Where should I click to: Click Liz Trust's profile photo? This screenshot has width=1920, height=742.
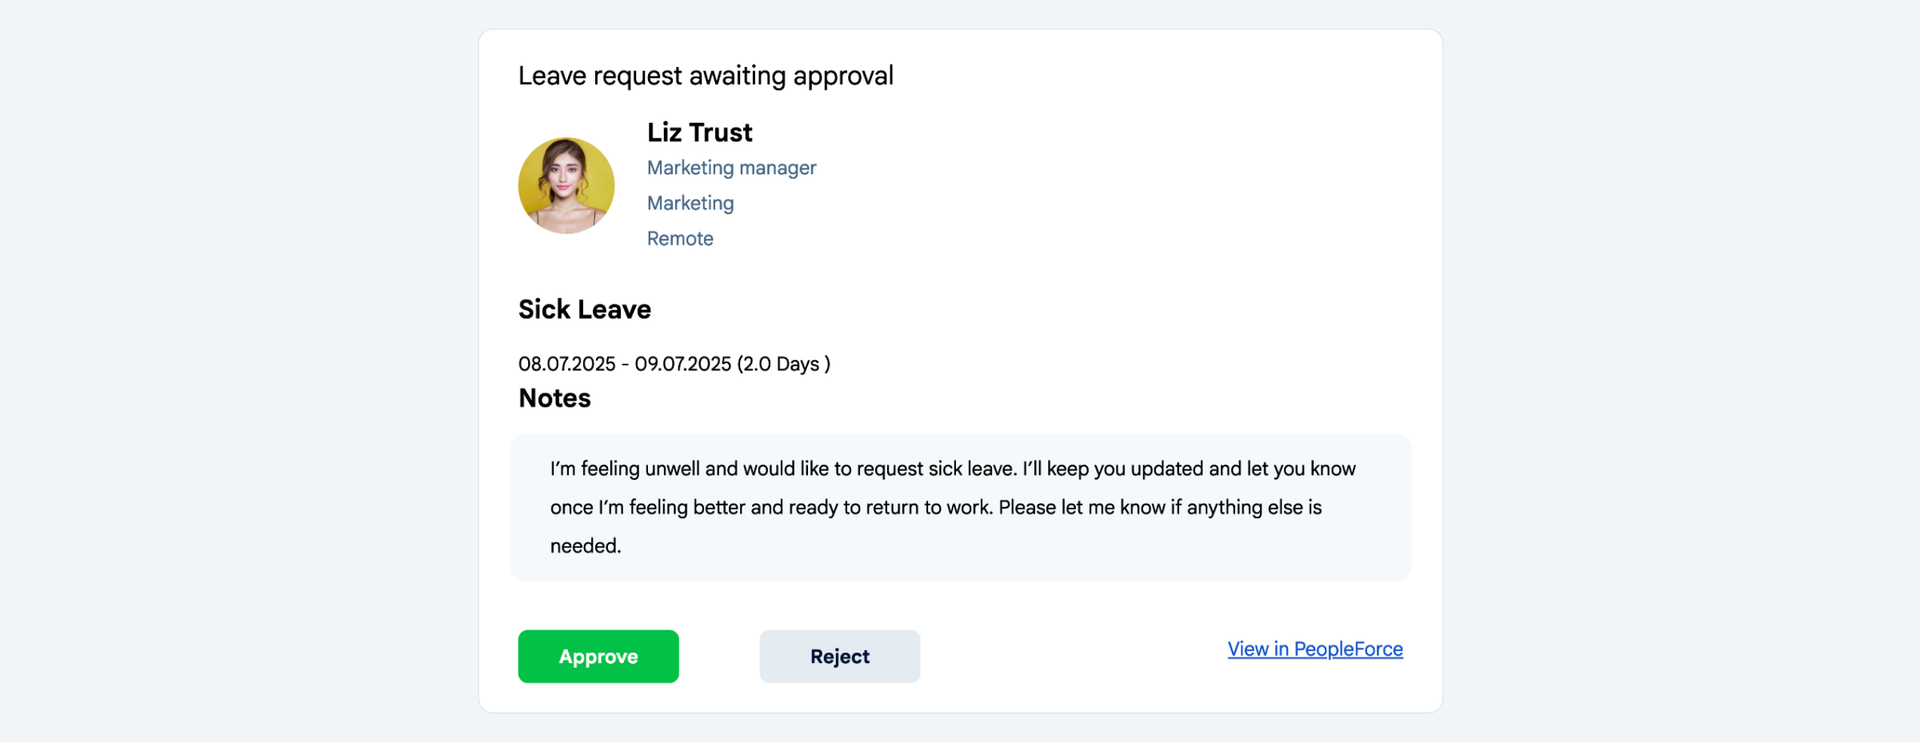(x=566, y=186)
